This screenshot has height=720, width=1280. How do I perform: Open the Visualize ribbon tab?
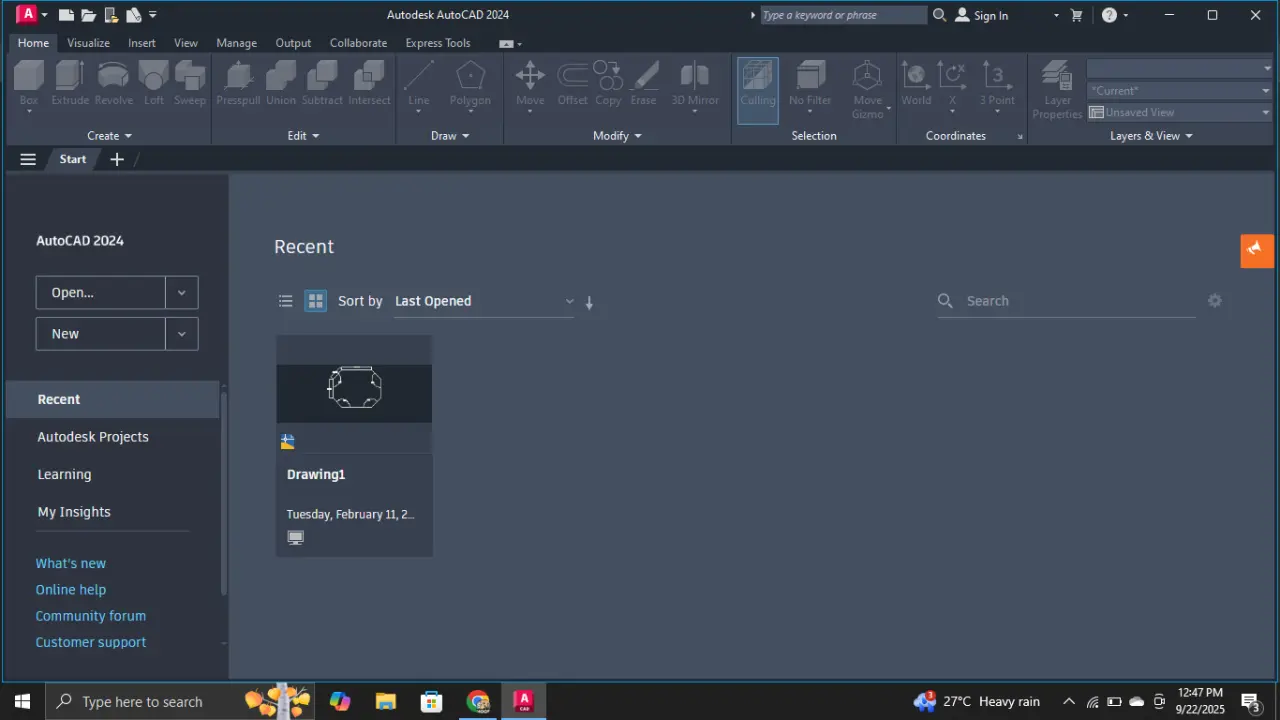tap(88, 43)
